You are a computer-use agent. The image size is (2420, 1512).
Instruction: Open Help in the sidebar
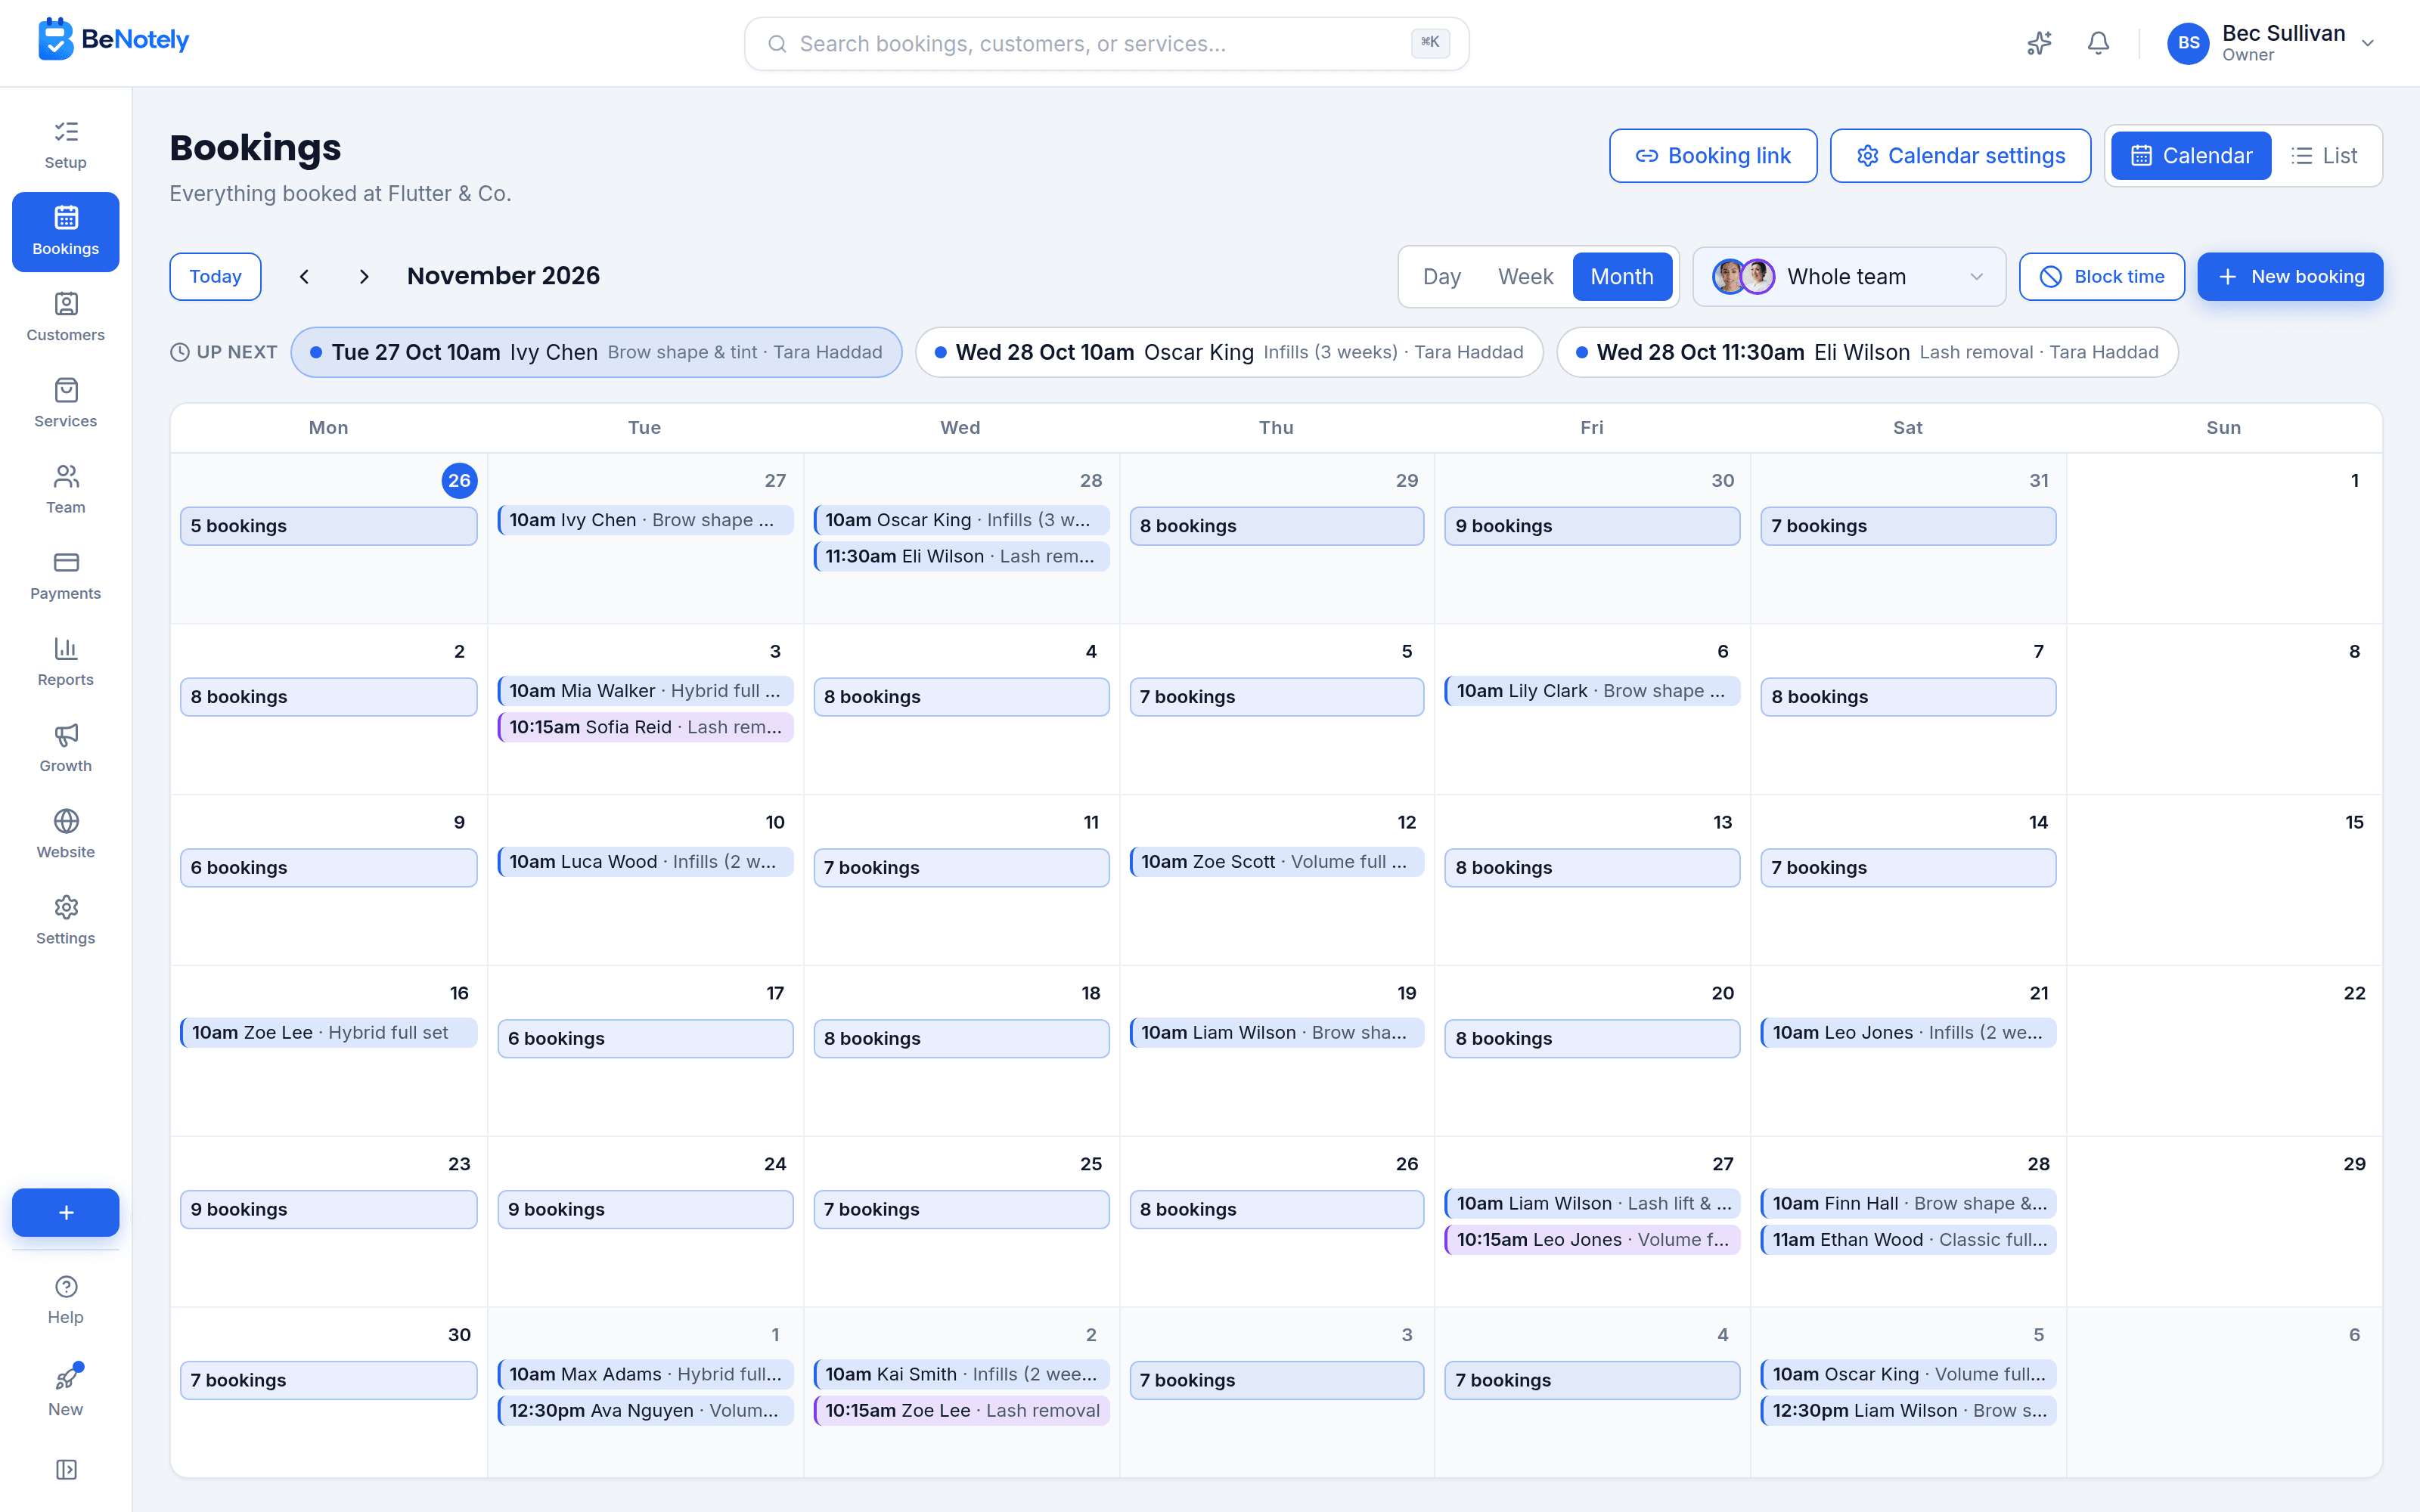(x=66, y=1300)
